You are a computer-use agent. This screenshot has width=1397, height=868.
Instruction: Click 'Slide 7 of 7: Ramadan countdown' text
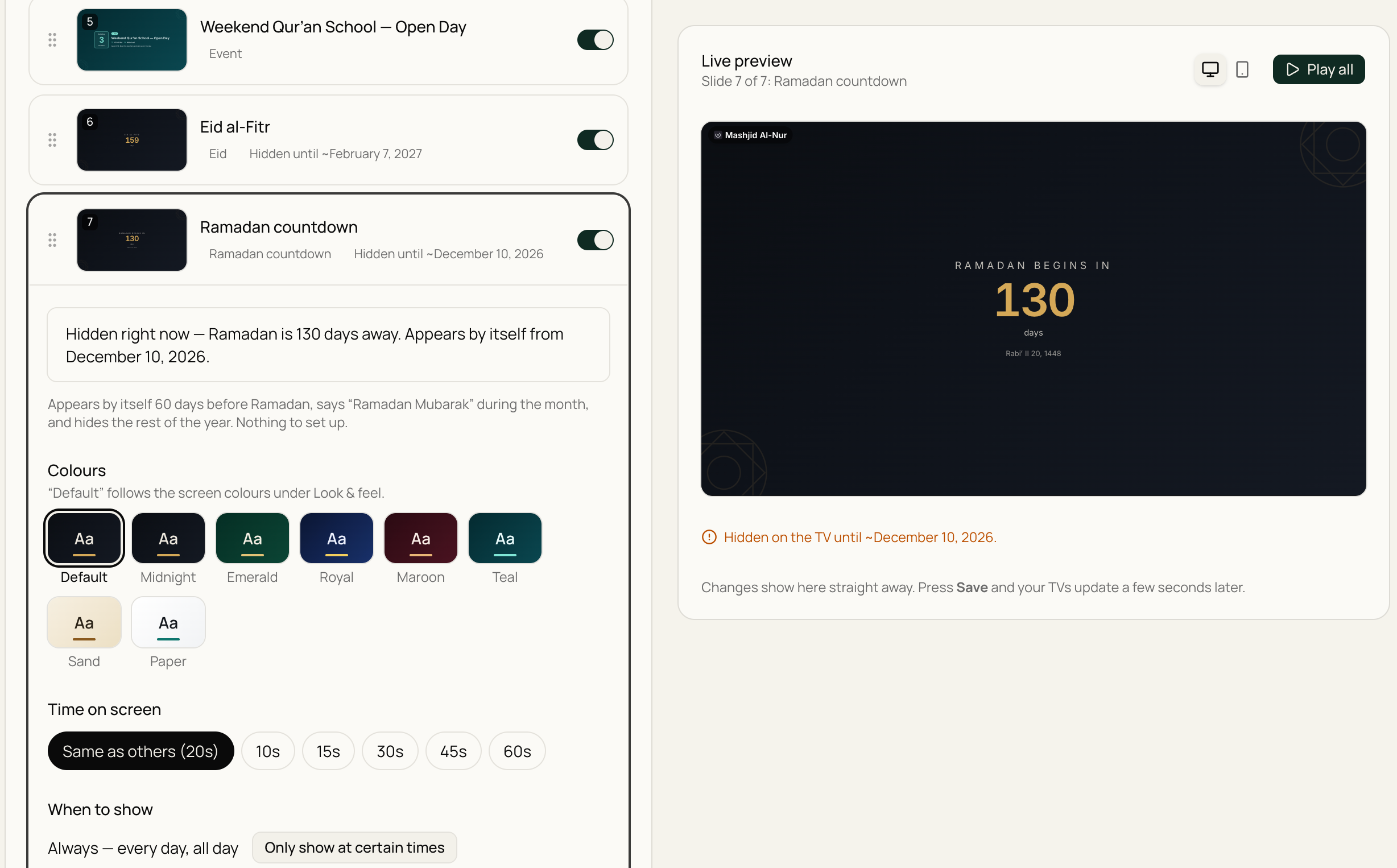[804, 81]
